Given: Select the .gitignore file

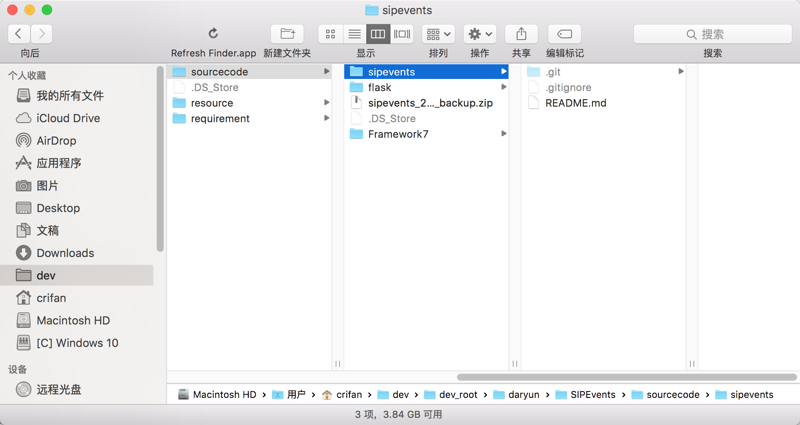Looking at the screenshot, I should (603, 87).
